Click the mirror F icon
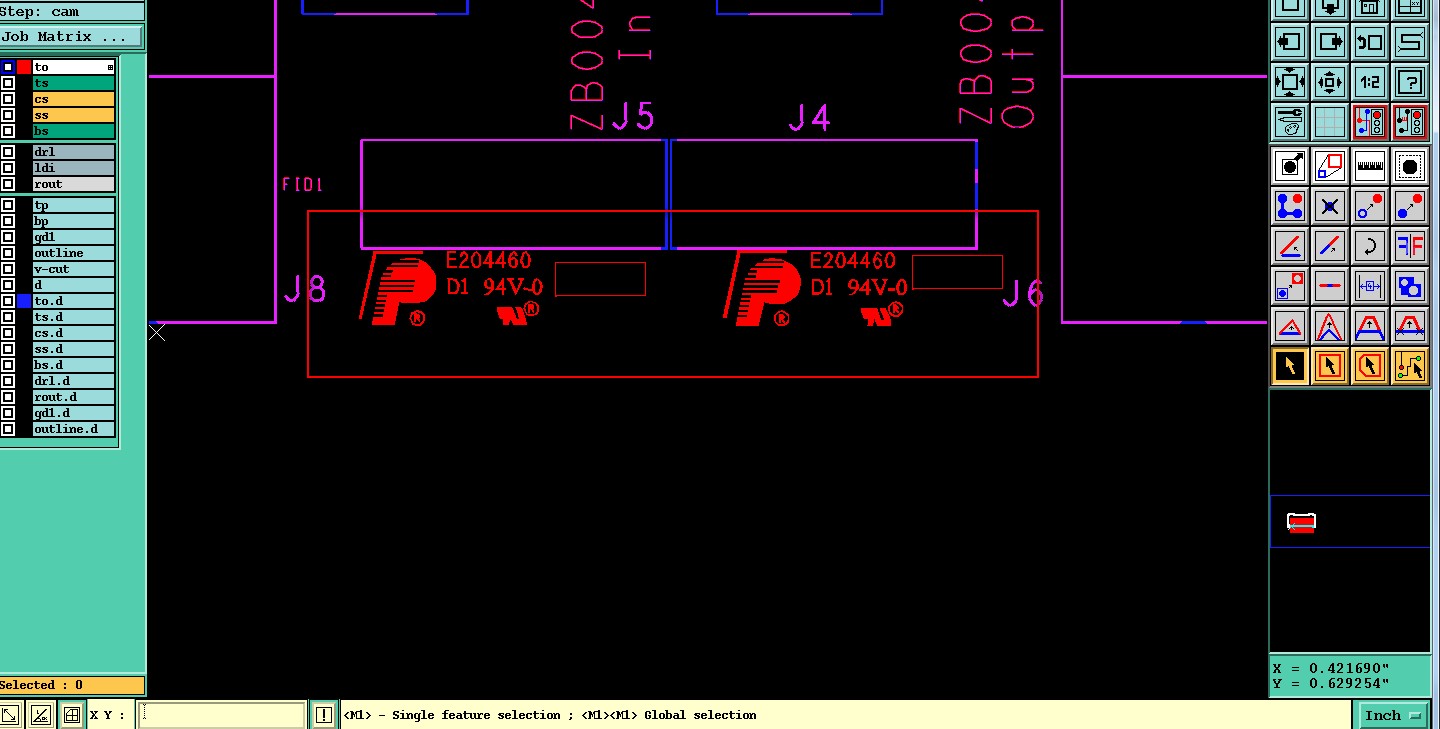The height and width of the screenshot is (729, 1440). coord(1410,246)
